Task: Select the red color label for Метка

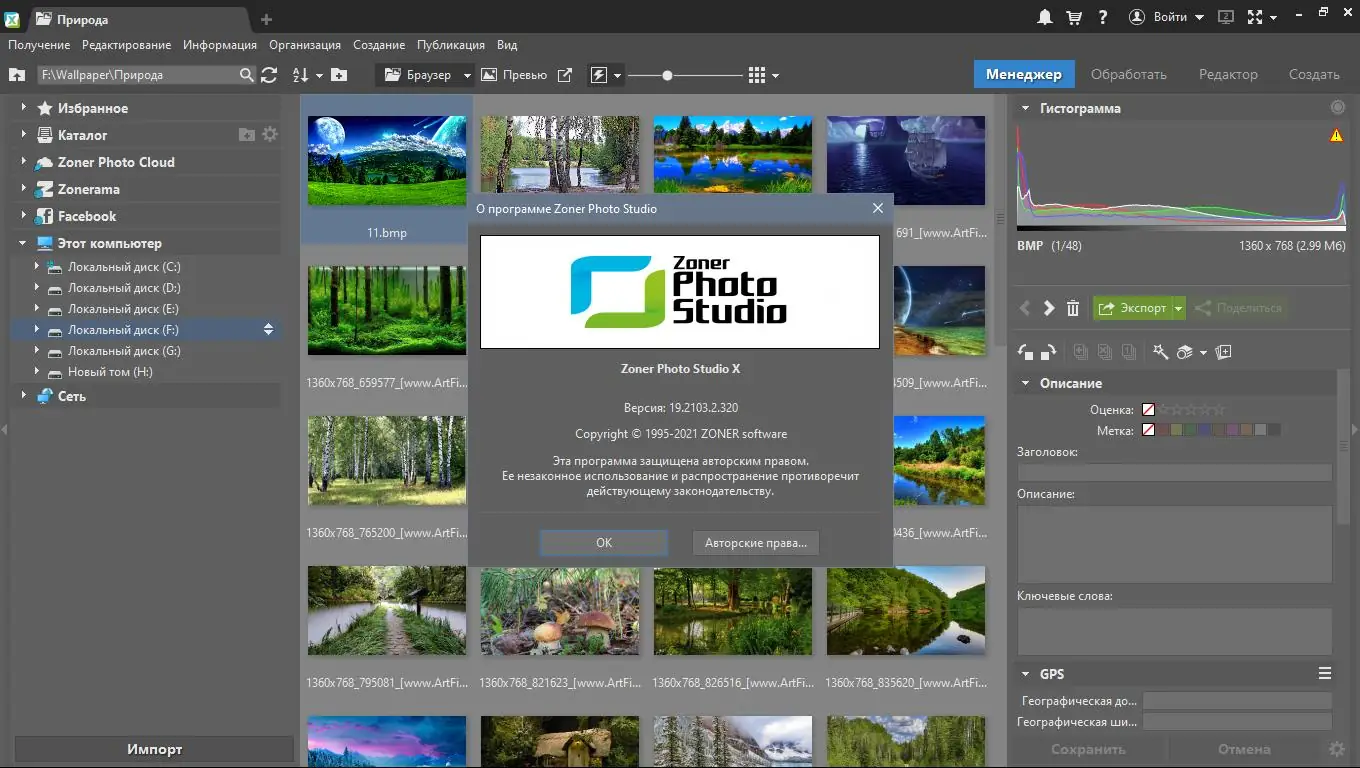Action: (x=1164, y=430)
